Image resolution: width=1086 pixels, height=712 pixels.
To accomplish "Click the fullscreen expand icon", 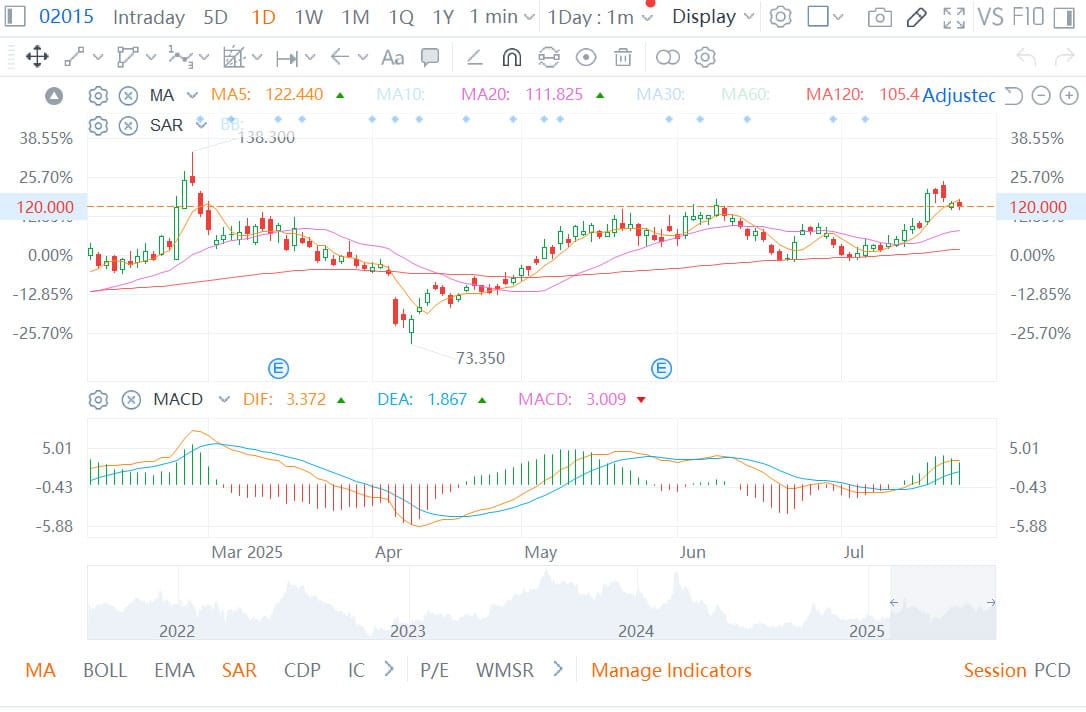I will click(955, 17).
